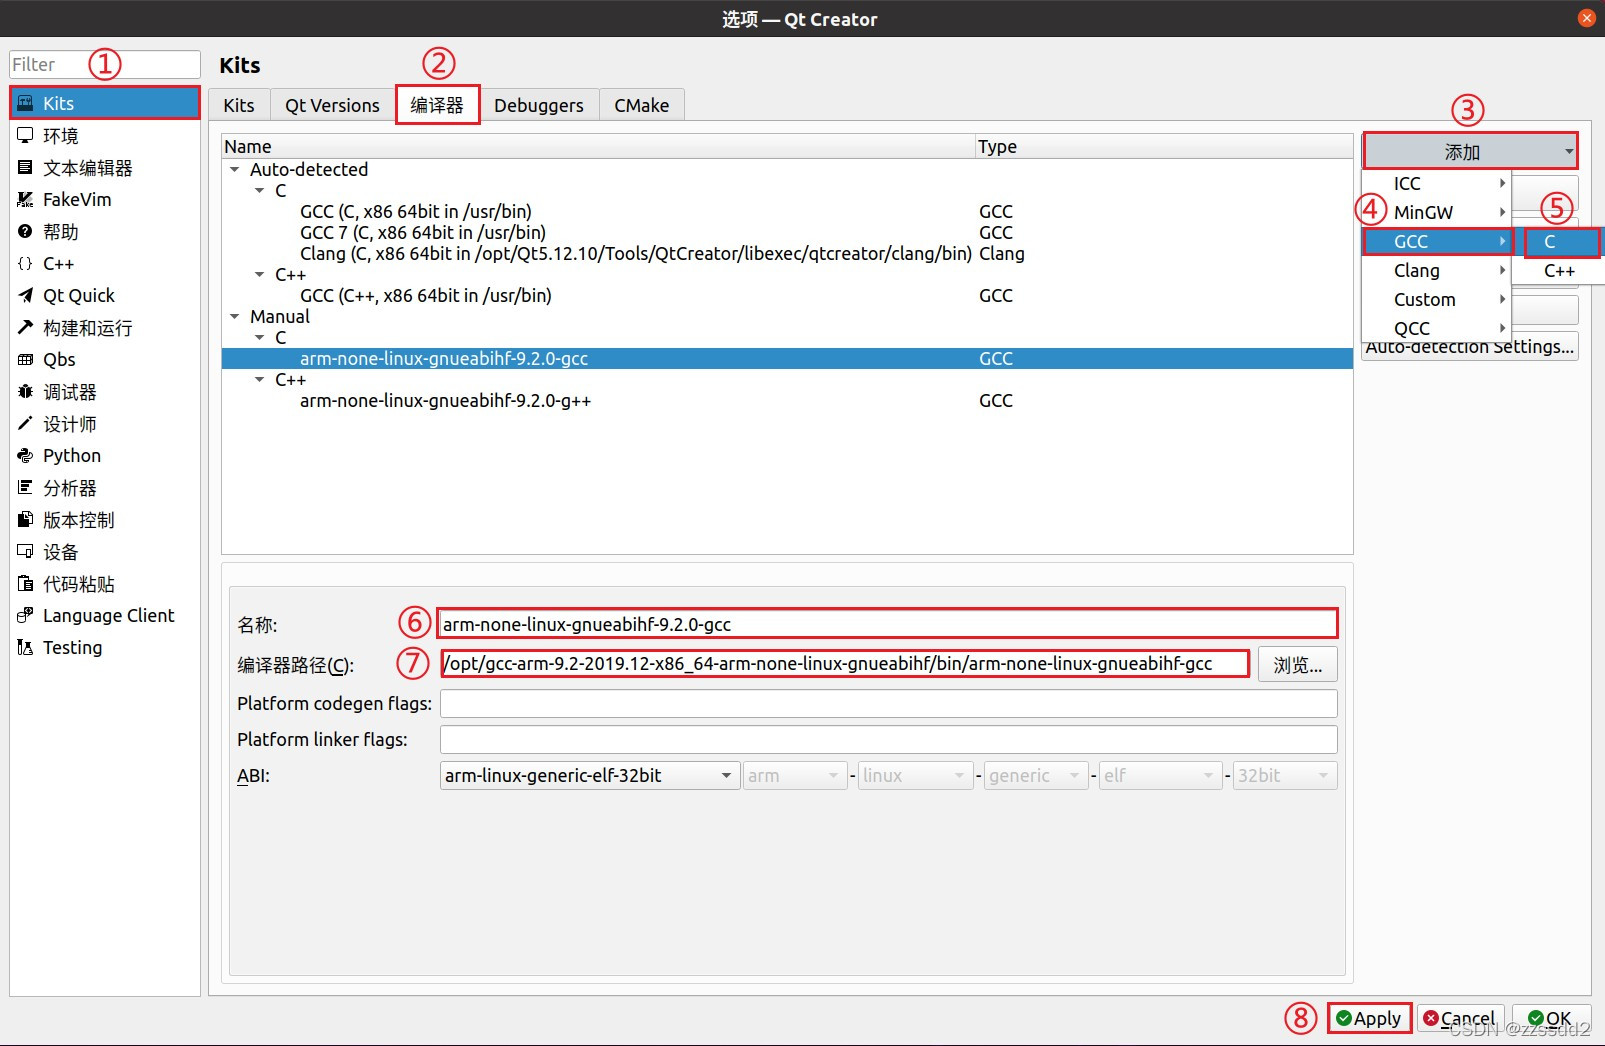Select the Qt Quick paper plane icon
Viewport: 1605px width, 1046px height.
point(25,295)
